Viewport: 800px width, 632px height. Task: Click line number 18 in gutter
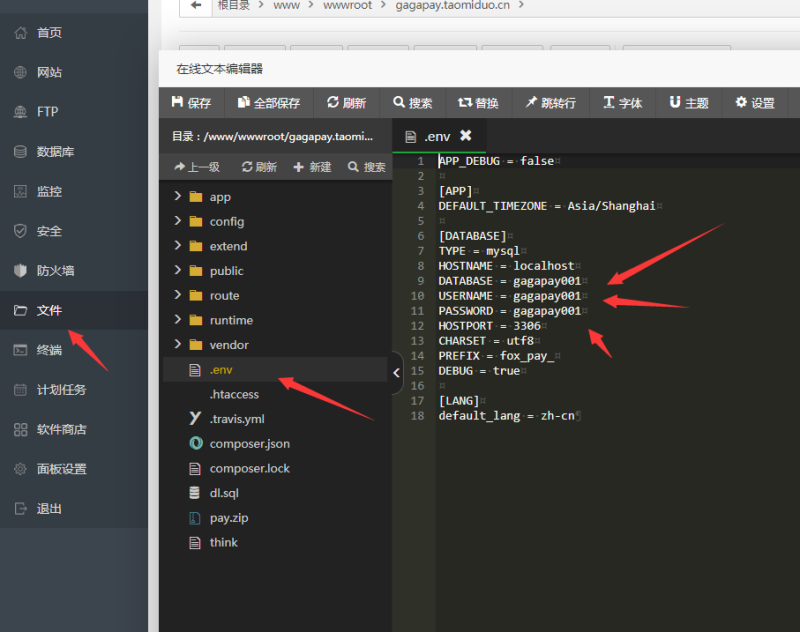tap(417, 416)
